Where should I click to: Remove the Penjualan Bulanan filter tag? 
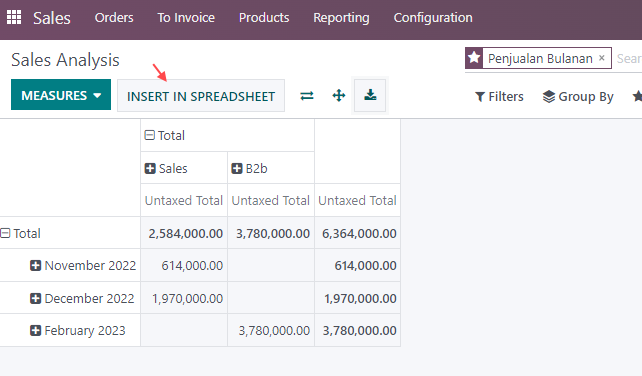(601, 58)
